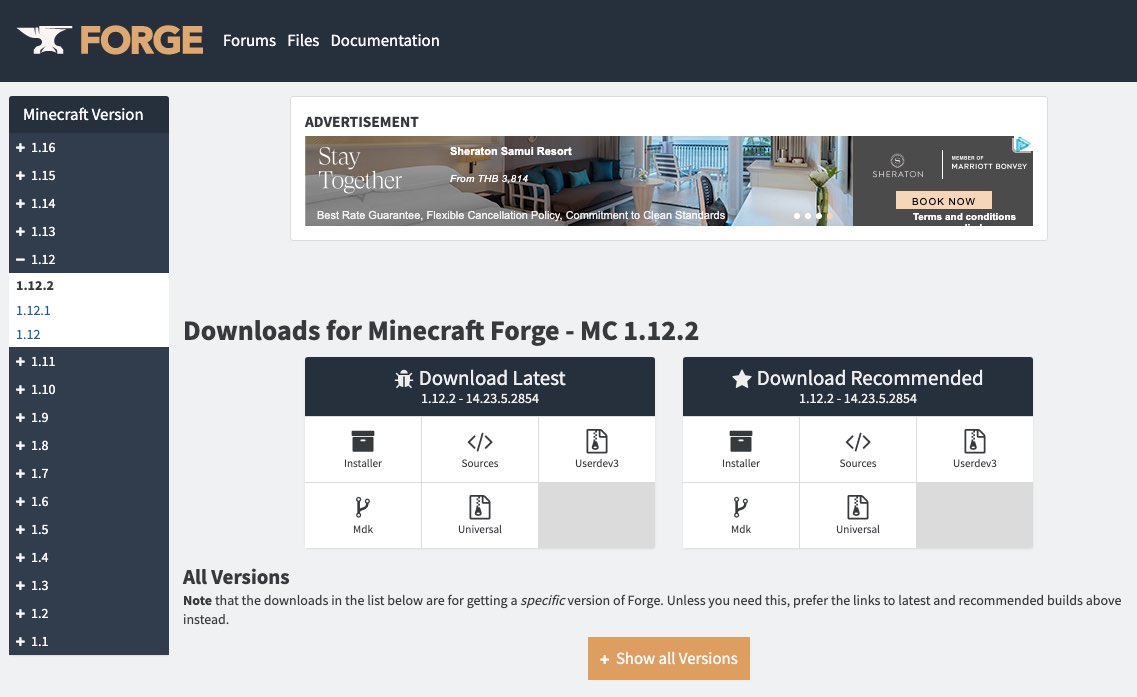Click the Show all Versions button

668,658
